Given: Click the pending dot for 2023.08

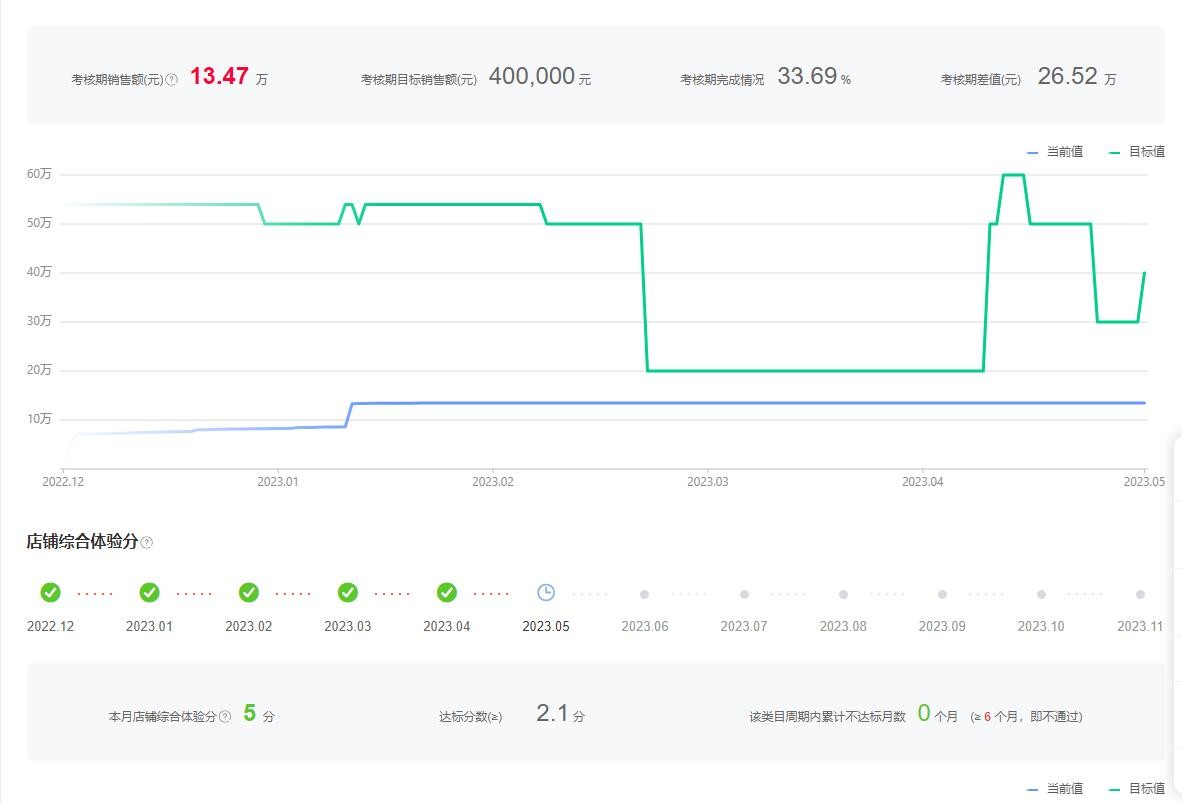Looking at the screenshot, I should click(844, 594).
